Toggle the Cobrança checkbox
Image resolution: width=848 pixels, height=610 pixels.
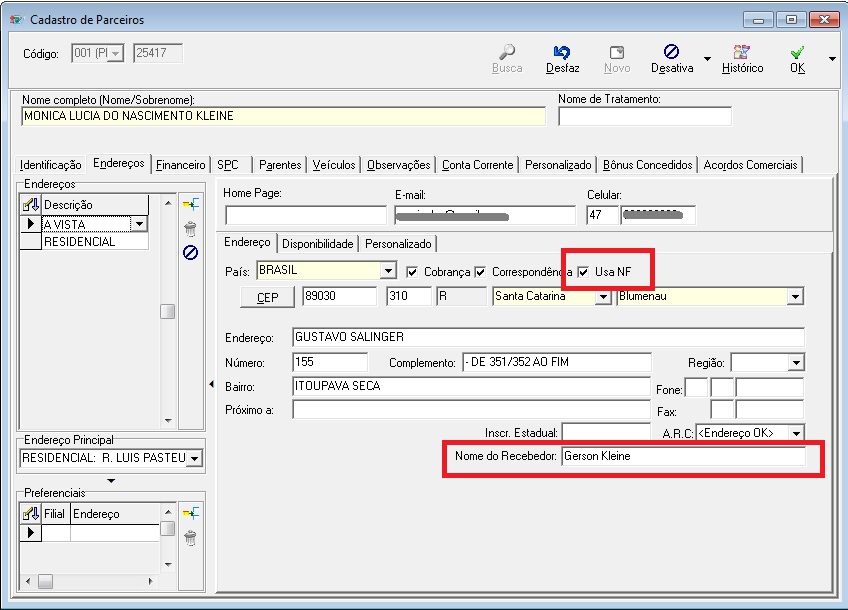(x=412, y=272)
